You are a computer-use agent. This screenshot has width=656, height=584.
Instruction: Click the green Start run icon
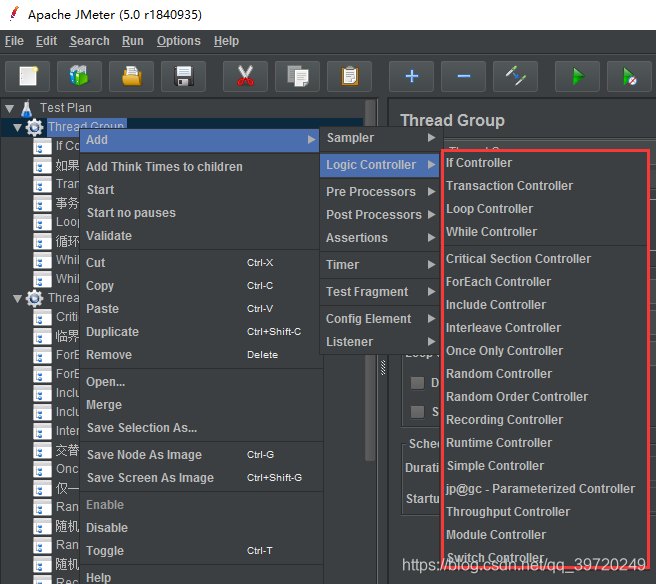click(x=577, y=76)
